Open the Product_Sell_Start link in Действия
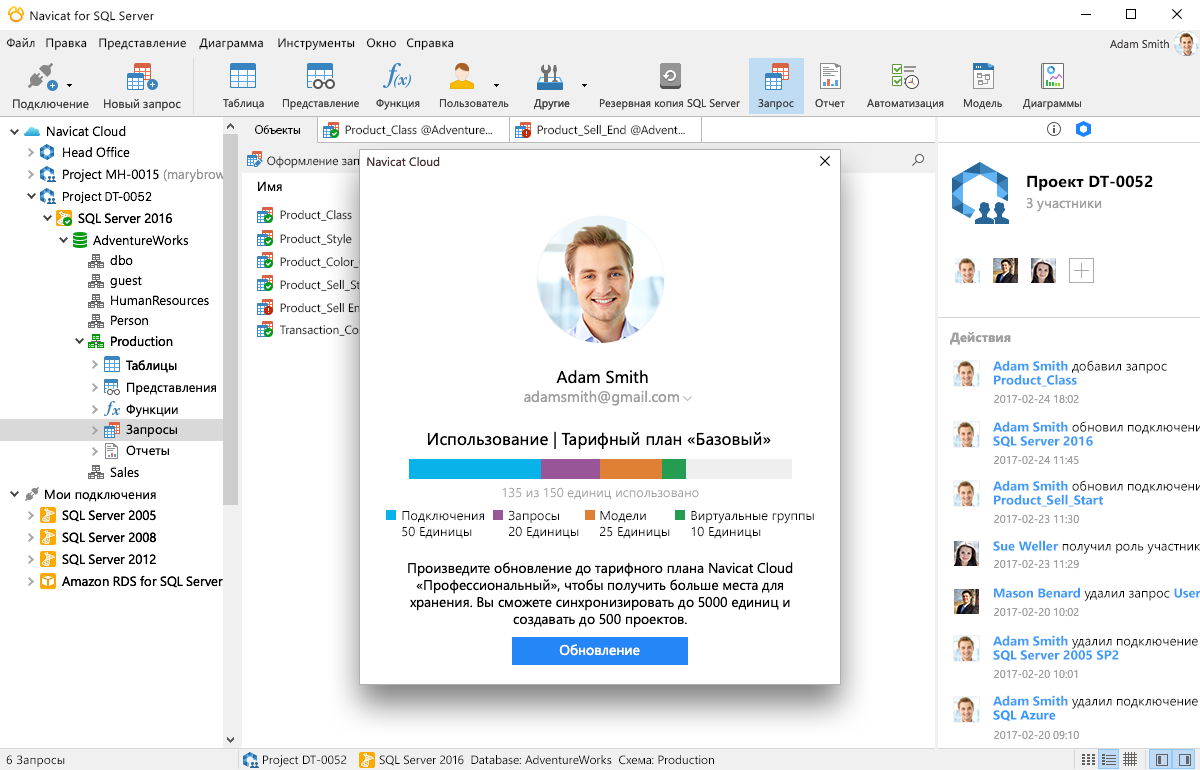Screen dimensions: 1200x770 coord(1048,500)
